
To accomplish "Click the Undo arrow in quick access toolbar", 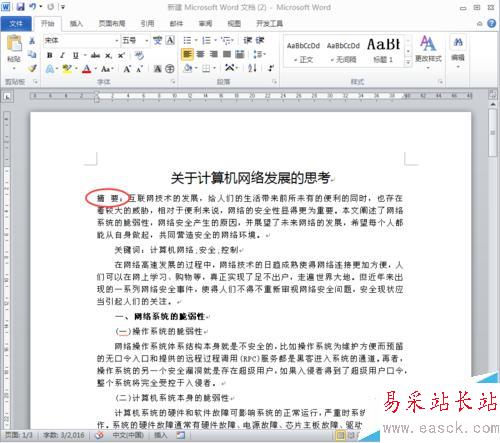I will point(33,7).
